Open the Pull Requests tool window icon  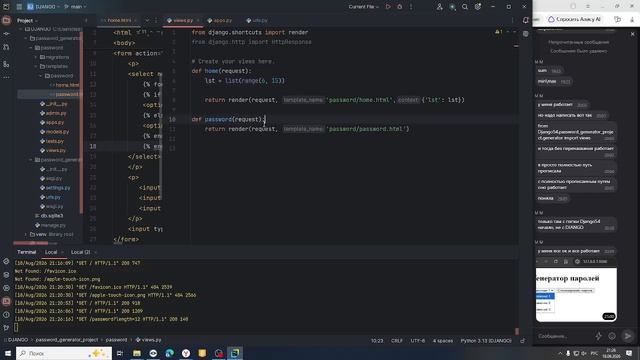point(6,48)
